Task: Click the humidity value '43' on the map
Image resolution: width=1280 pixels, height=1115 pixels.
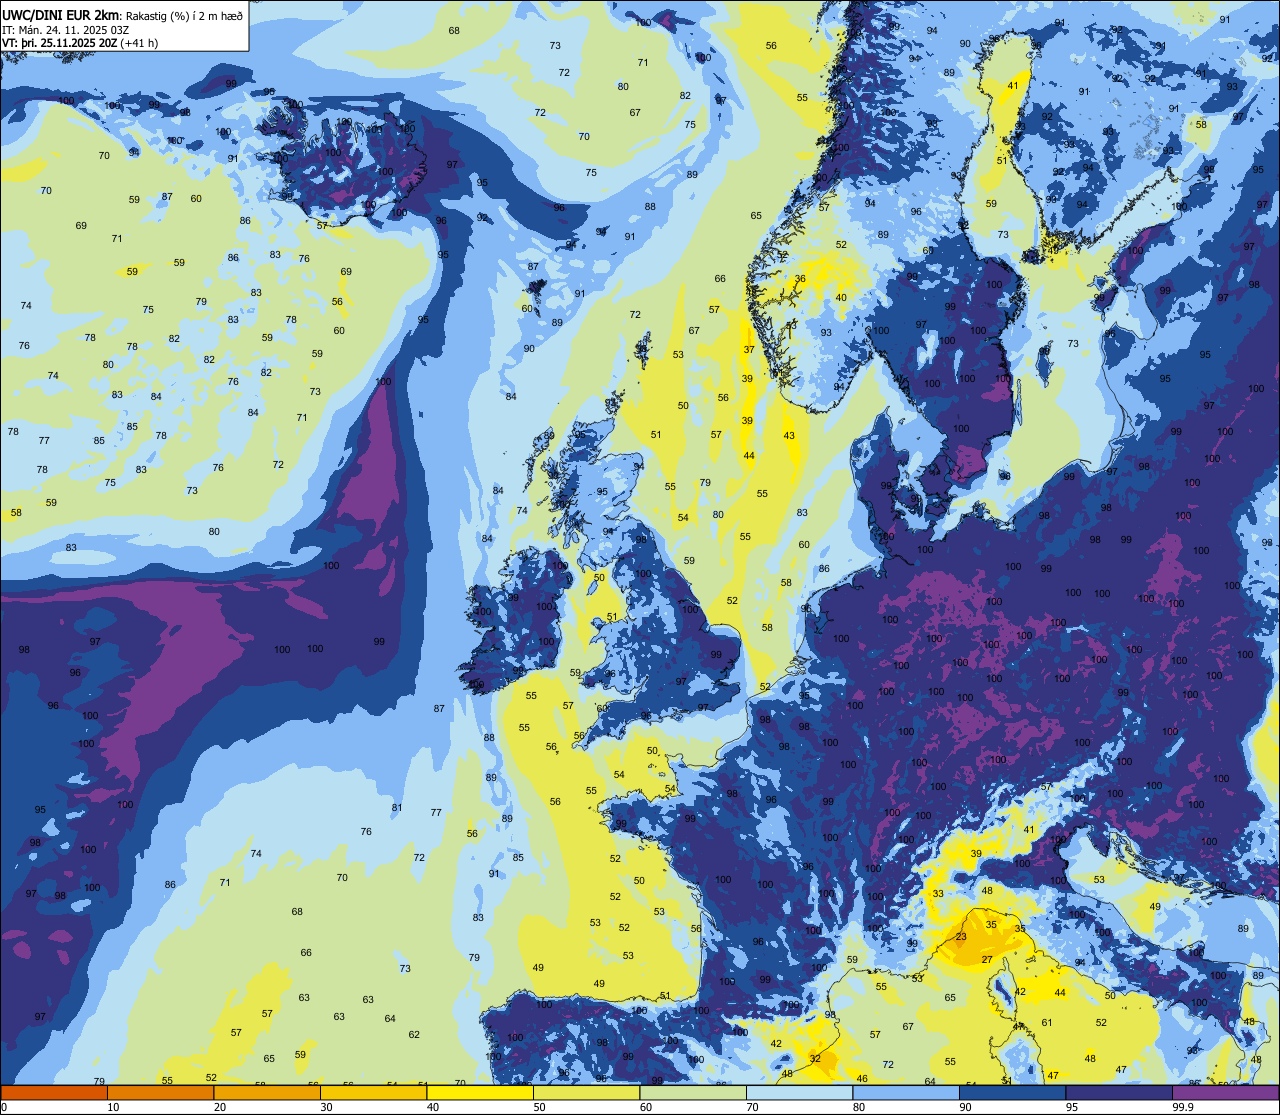Action: click(x=789, y=436)
